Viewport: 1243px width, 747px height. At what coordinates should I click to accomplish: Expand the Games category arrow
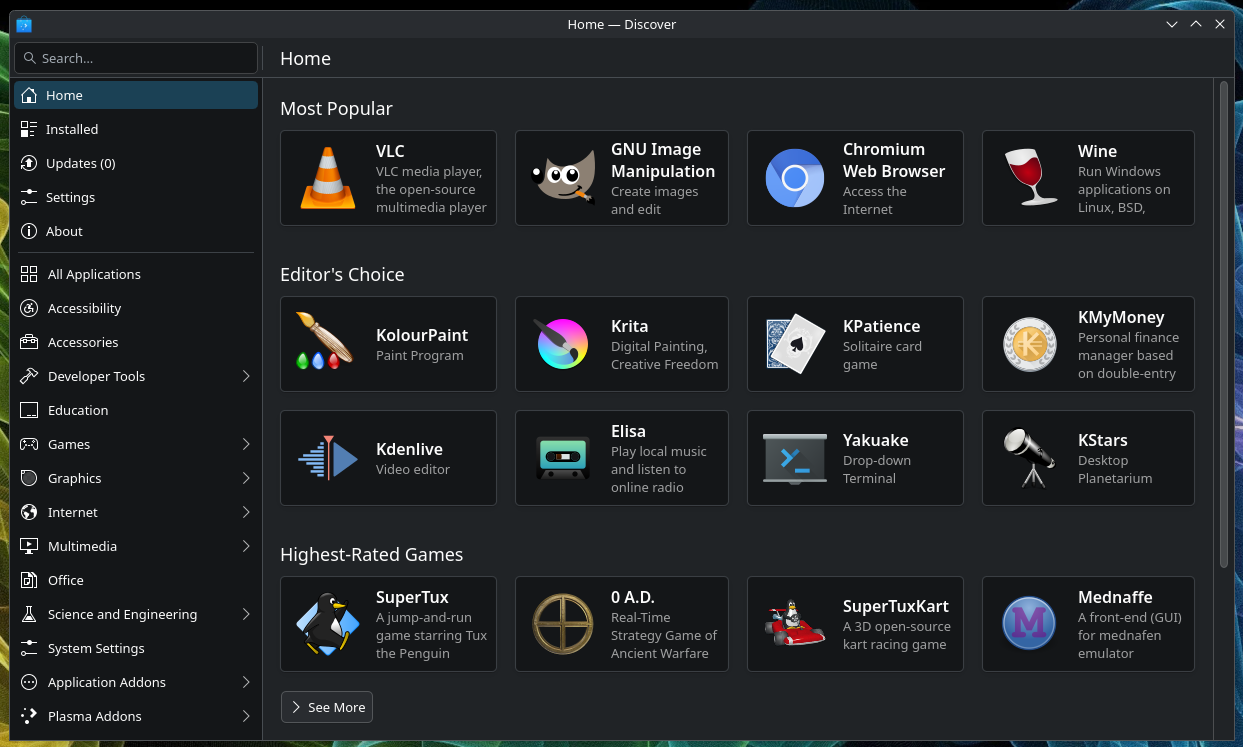tap(246, 444)
